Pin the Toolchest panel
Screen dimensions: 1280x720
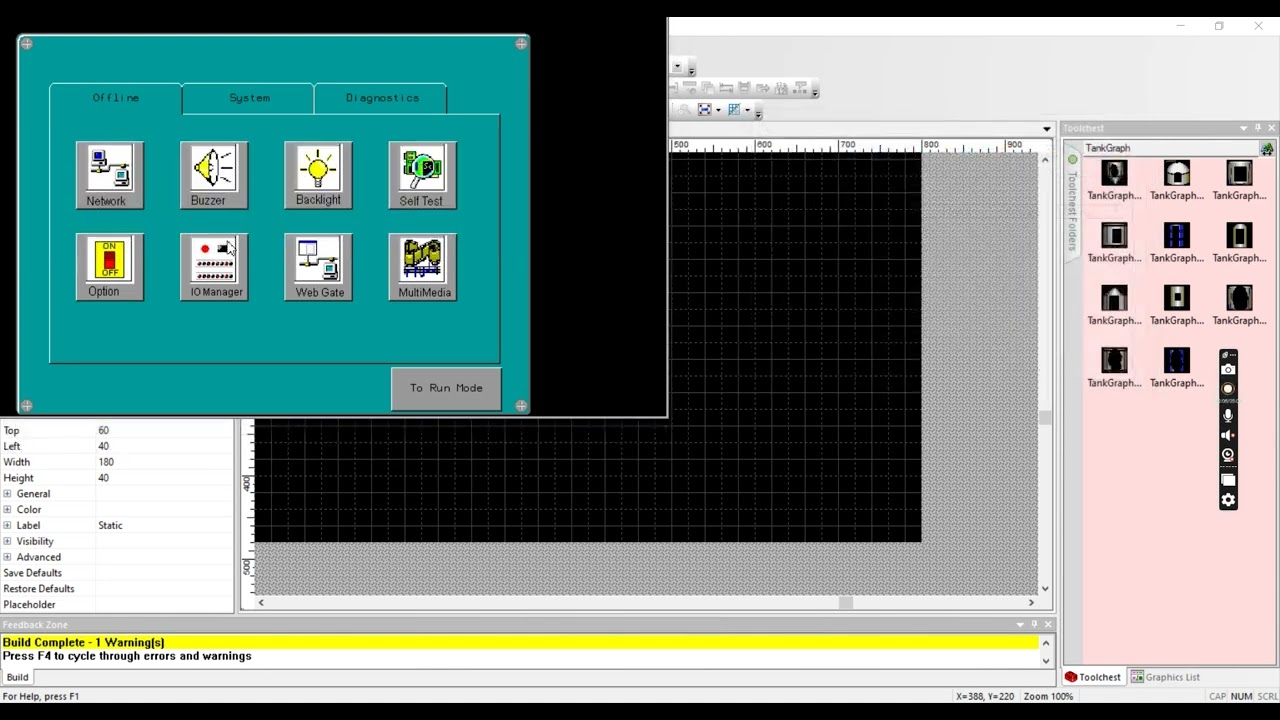(1258, 128)
